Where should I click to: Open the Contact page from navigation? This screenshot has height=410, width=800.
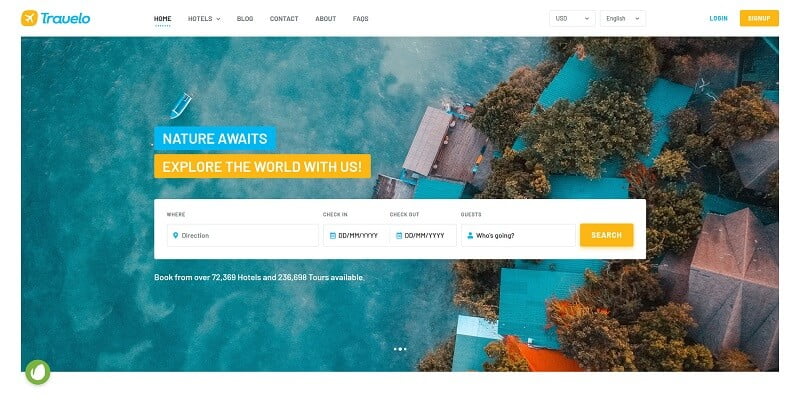pyautogui.click(x=284, y=19)
